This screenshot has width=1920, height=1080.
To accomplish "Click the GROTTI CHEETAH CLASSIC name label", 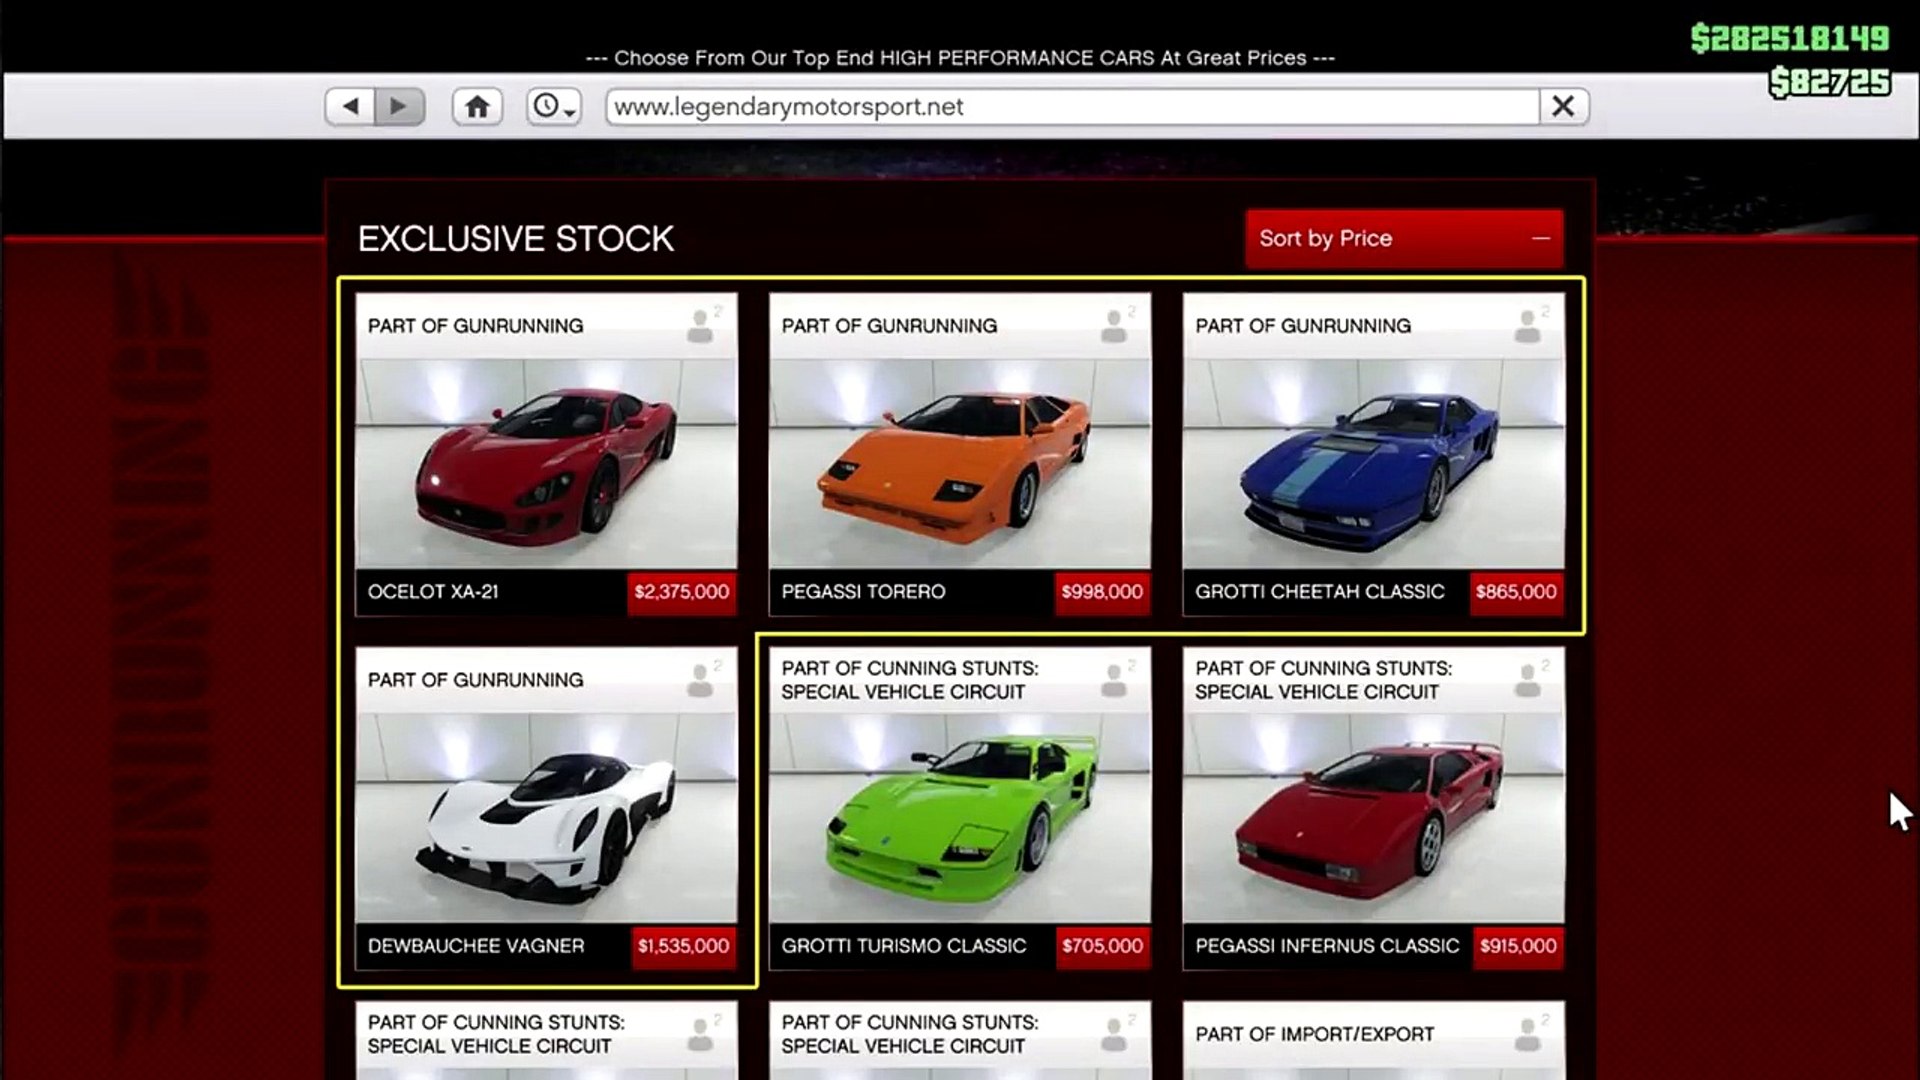I will click(x=1319, y=592).
